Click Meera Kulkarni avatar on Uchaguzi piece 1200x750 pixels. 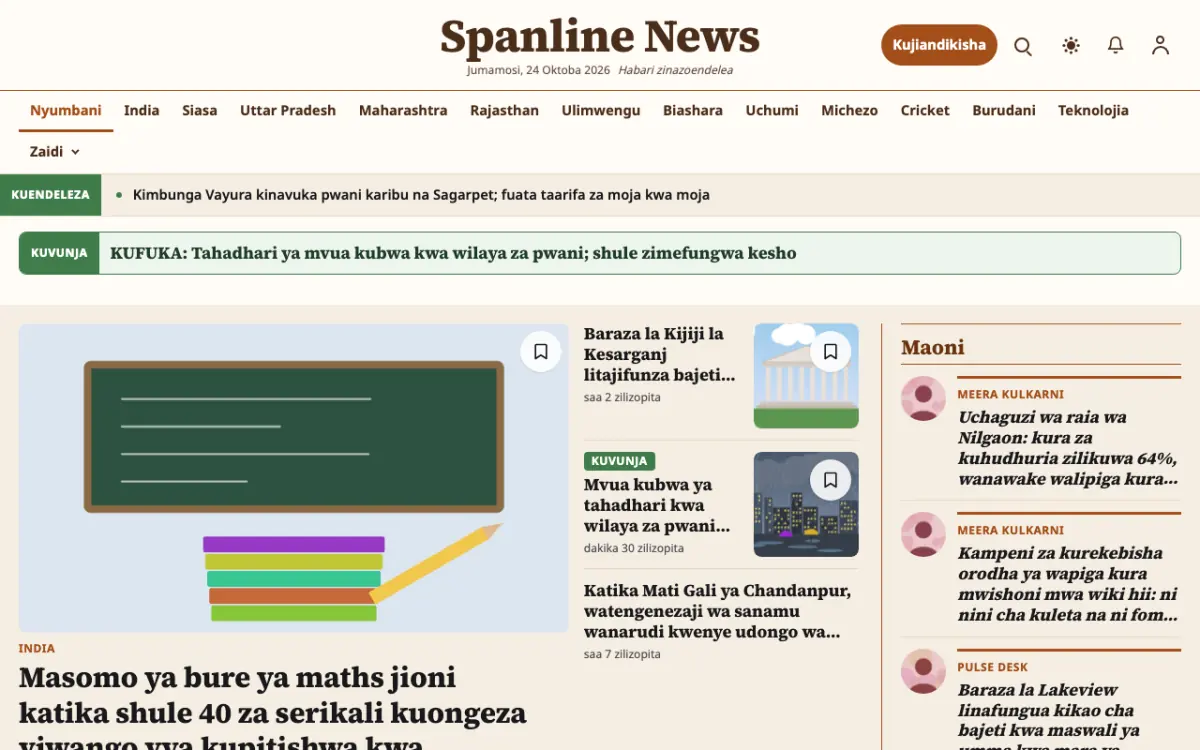tap(923, 399)
